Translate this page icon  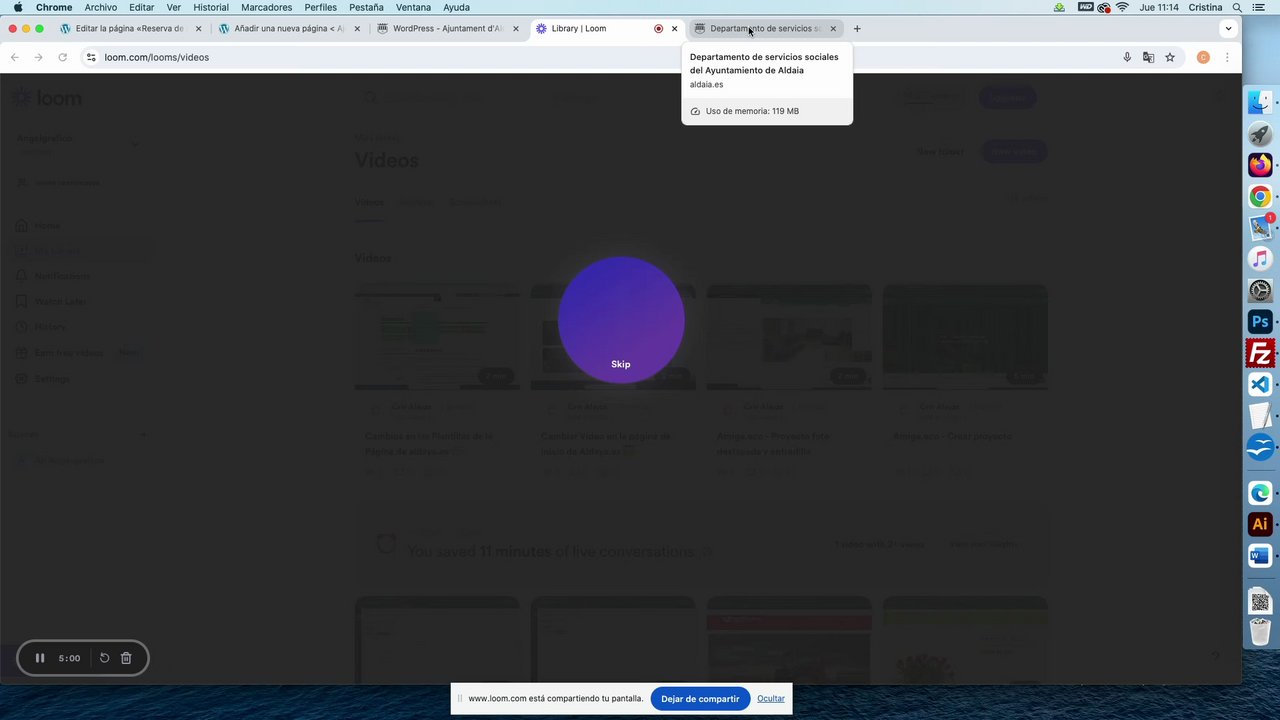(x=1148, y=57)
